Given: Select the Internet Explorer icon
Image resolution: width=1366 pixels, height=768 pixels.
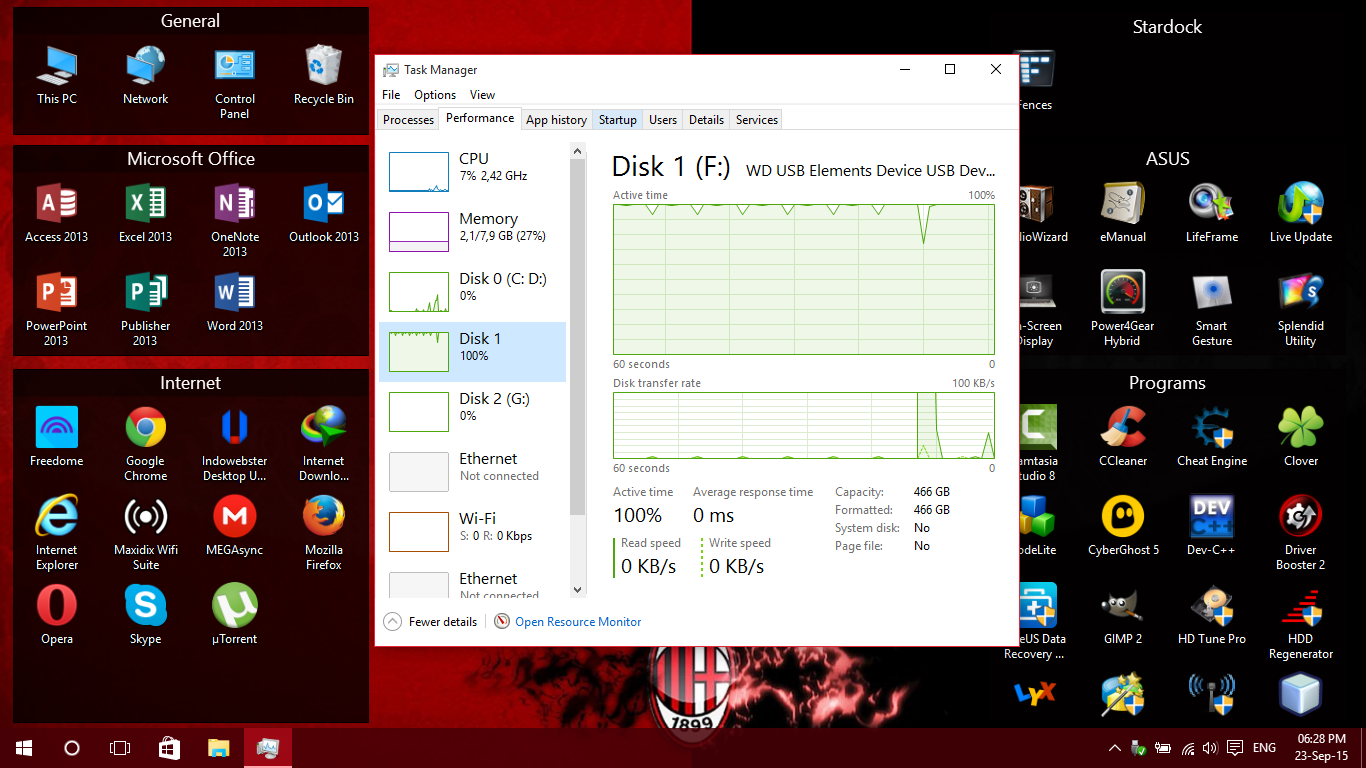Looking at the screenshot, I should pos(57,533).
